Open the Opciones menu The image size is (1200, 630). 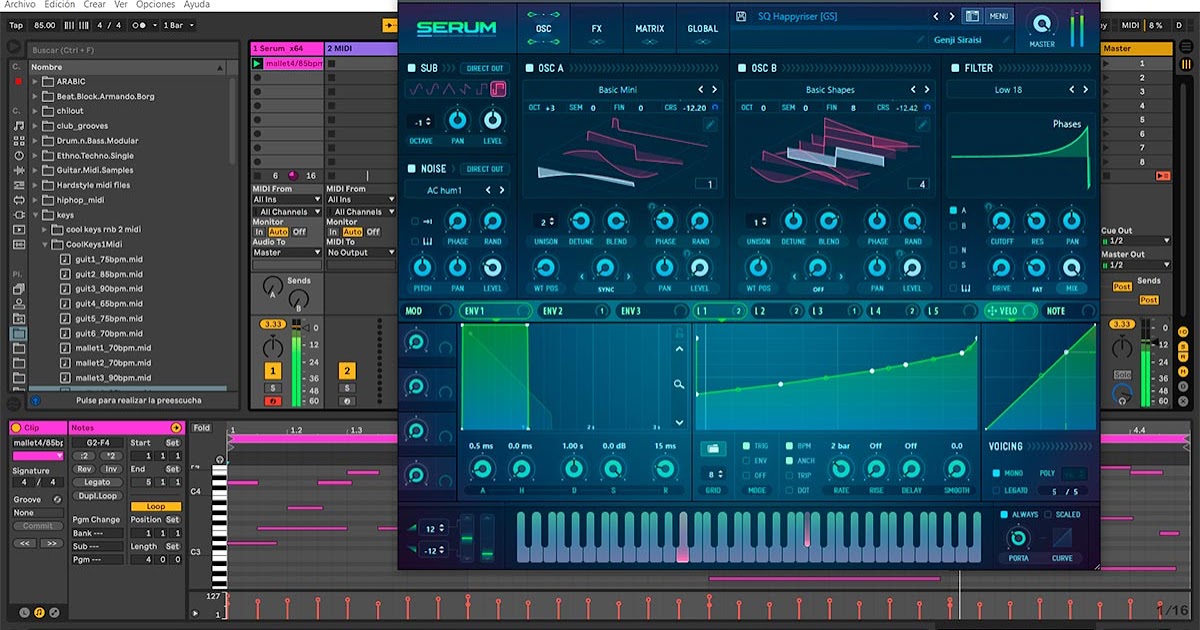click(156, 5)
